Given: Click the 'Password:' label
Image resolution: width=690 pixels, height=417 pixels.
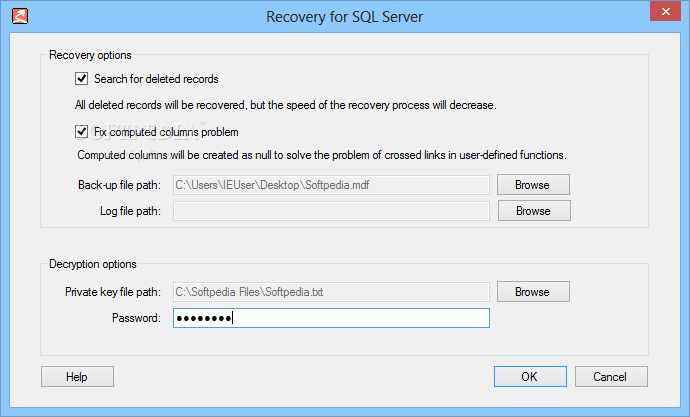Looking at the screenshot, I should click(136, 318).
